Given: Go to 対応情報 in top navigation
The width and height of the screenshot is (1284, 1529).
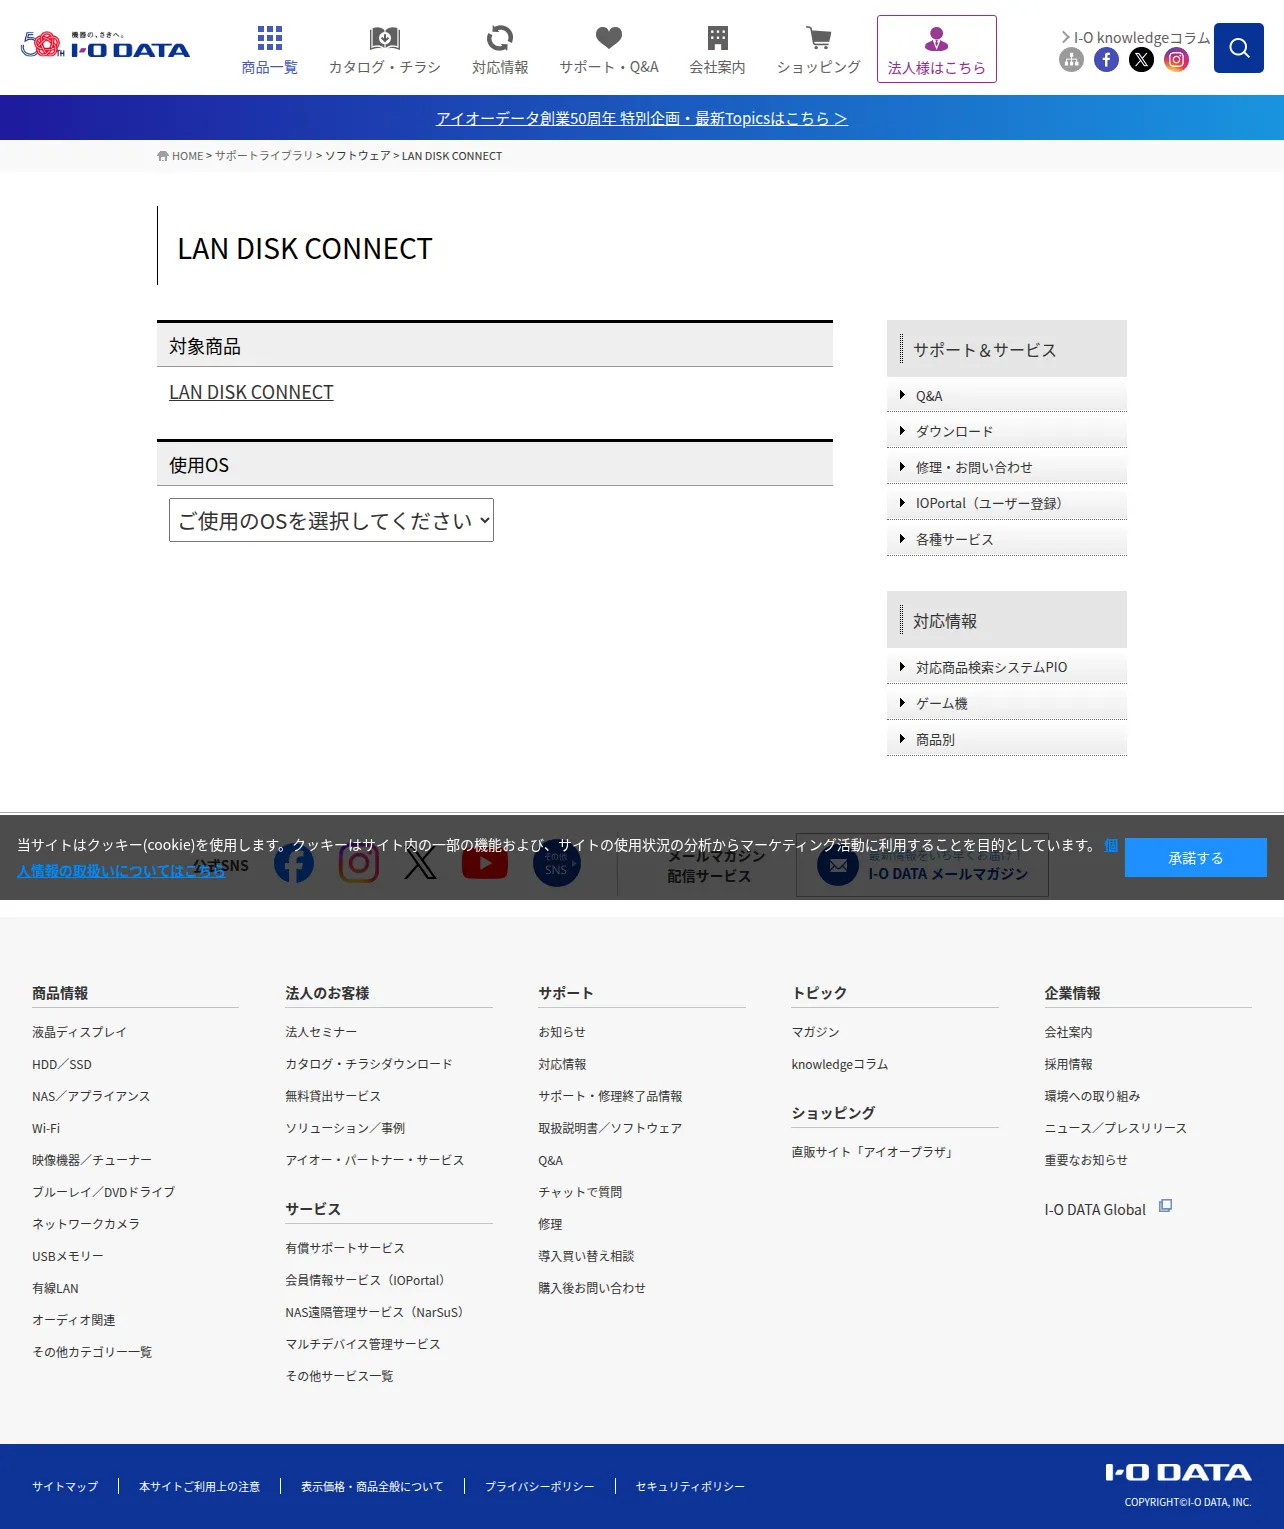Looking at the screenshot, I should (x=500, y=50).
